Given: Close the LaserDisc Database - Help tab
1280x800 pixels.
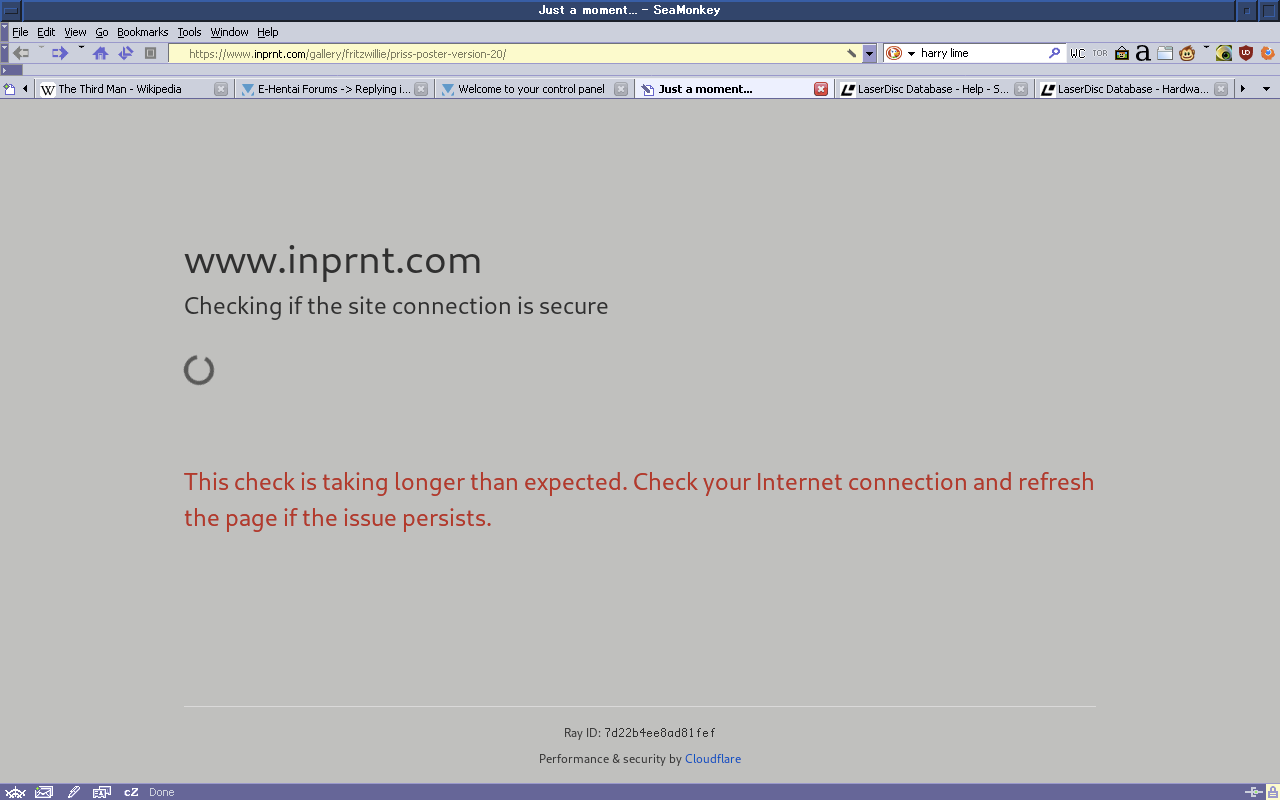Looking at the screenshot, I should point(1021,89).
